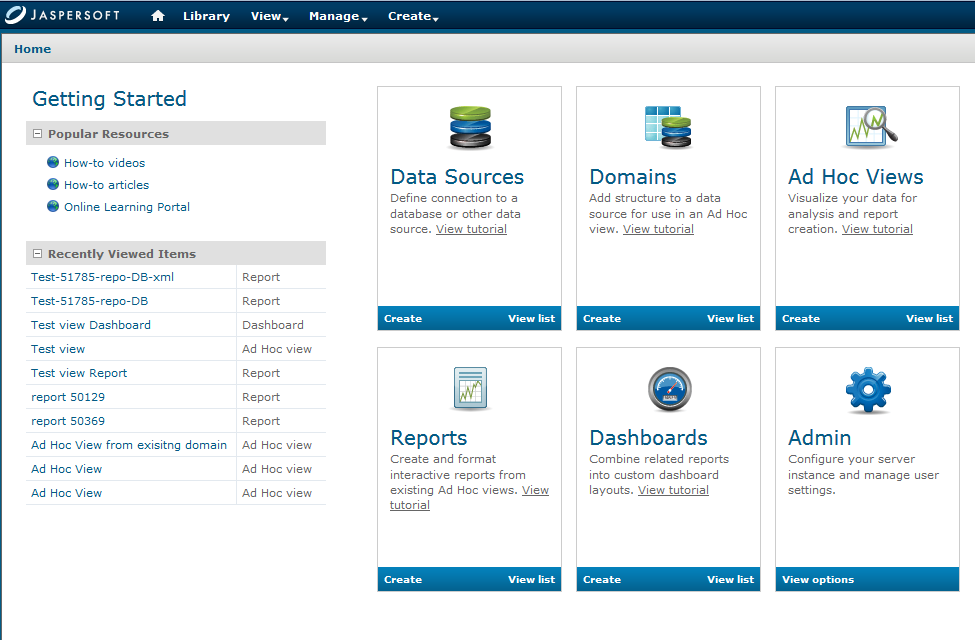Viewport: 975px width, 640px height.
Task: Collapse the Recently Viewed Items section
Action: pos(37,254)
